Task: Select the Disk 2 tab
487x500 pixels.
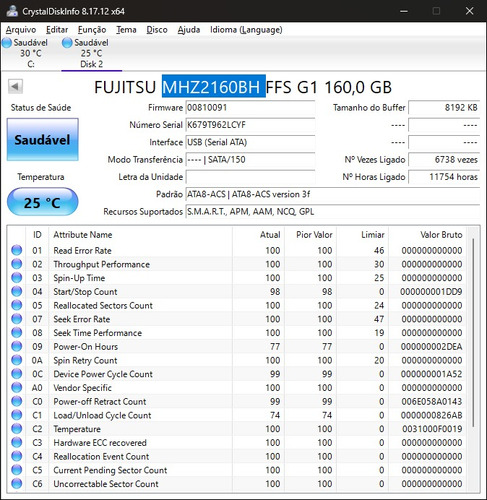Action: [x=91, y=53]
